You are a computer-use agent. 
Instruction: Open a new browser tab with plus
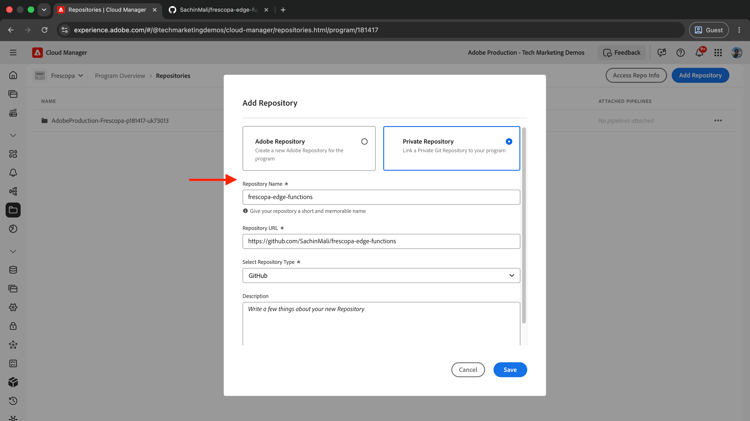[x=283, y=10]
